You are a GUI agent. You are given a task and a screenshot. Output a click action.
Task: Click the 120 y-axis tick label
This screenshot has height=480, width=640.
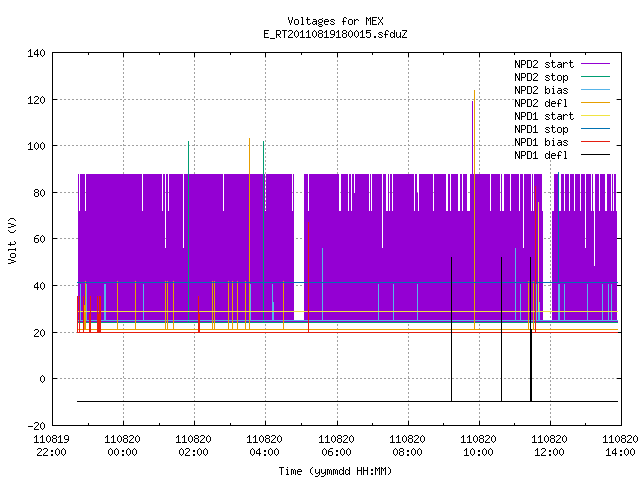pos(36,100)
